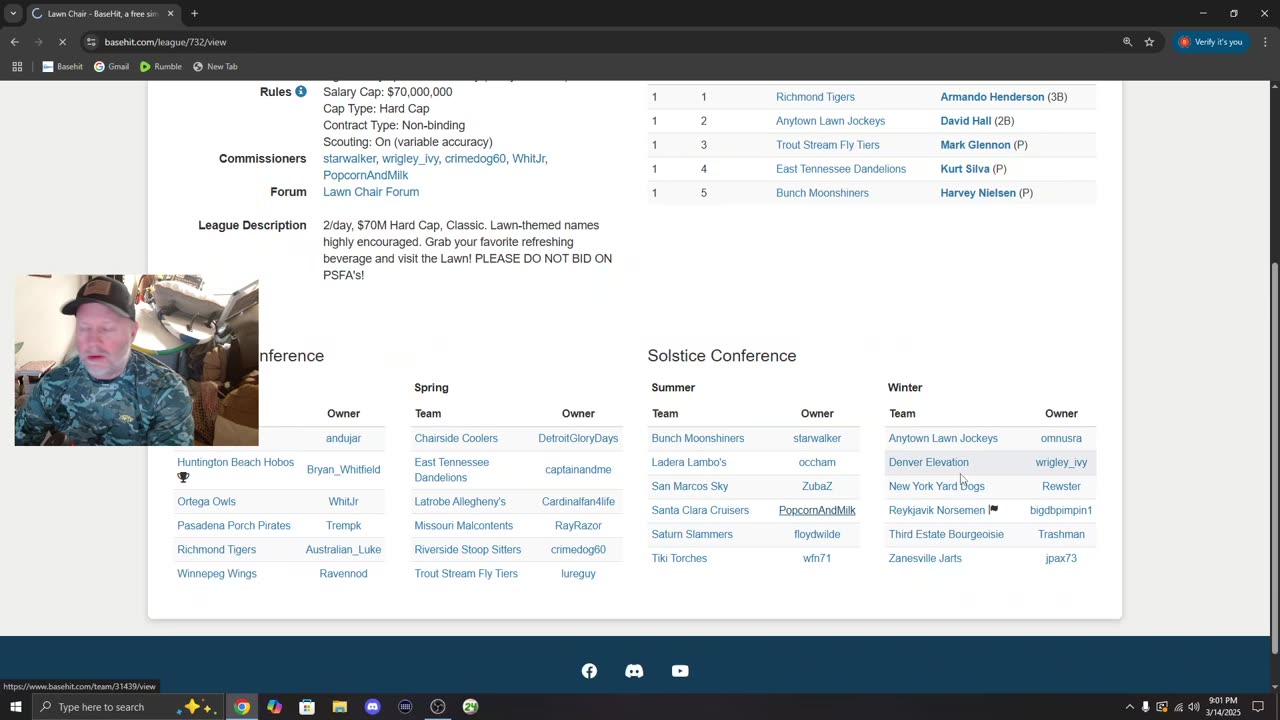This screenshot has width=1280, height=720.
Task: Open Huntington Beach Hobos team page
Action: click(x=235, y=462)
